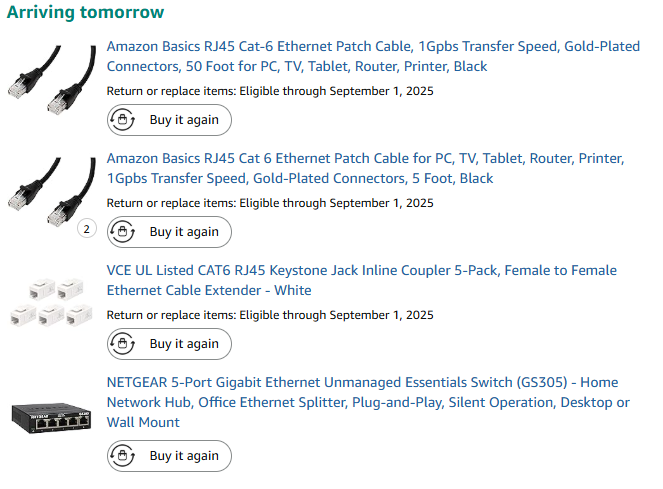Click the return eligibility text under the VCE coupler
This screenshot has width=663, height=489.
coord(270,315)
